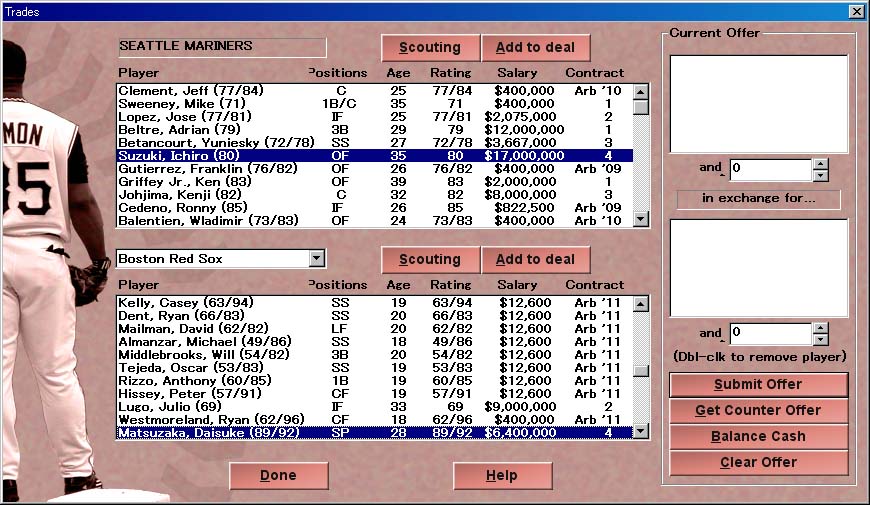Click the Done button
This screenshot has height=505, width=870.
[279, 476]
